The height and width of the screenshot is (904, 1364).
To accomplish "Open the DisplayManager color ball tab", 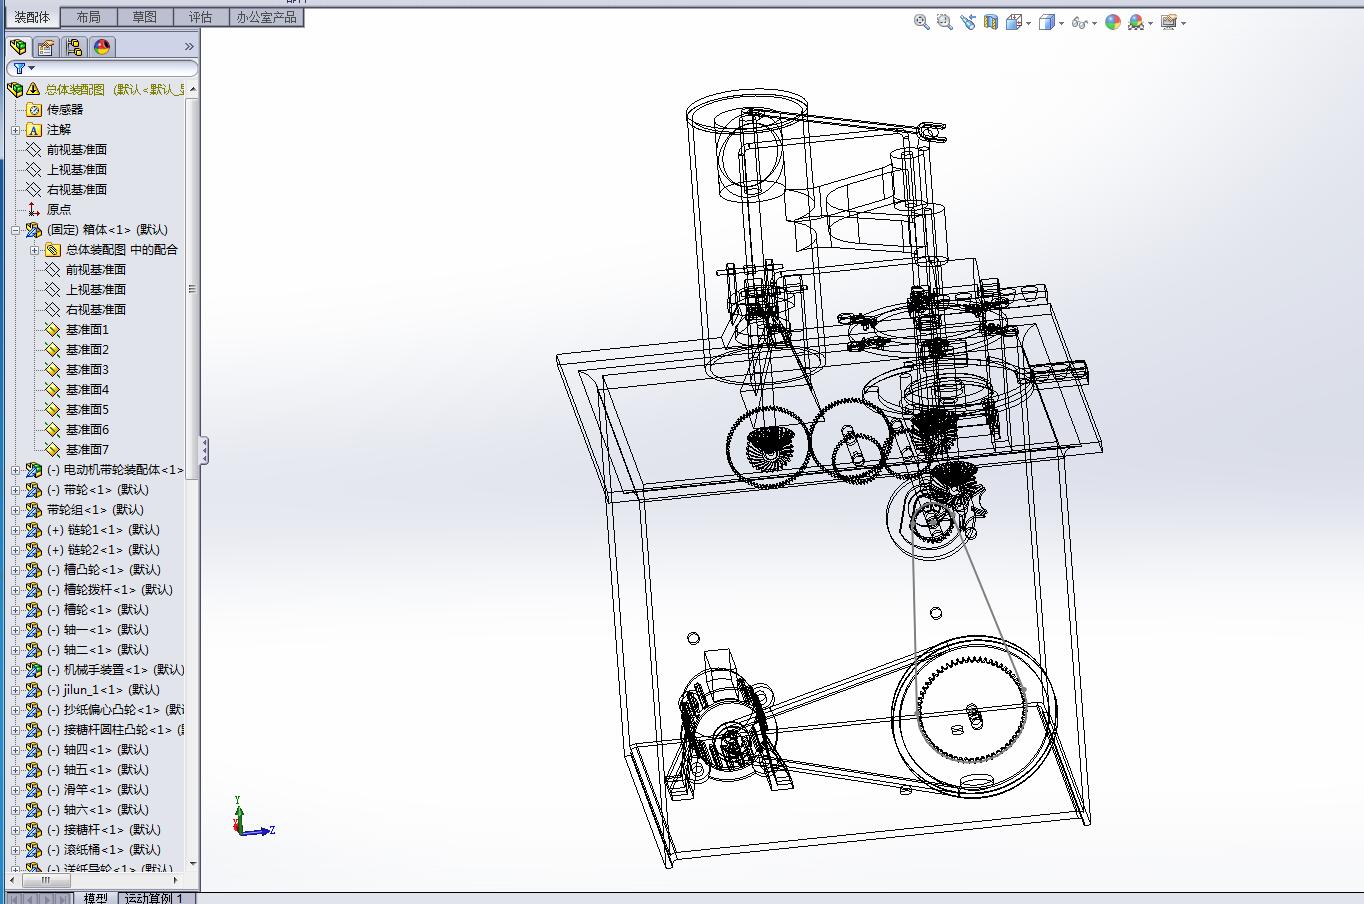I will (x=102, y=47).
